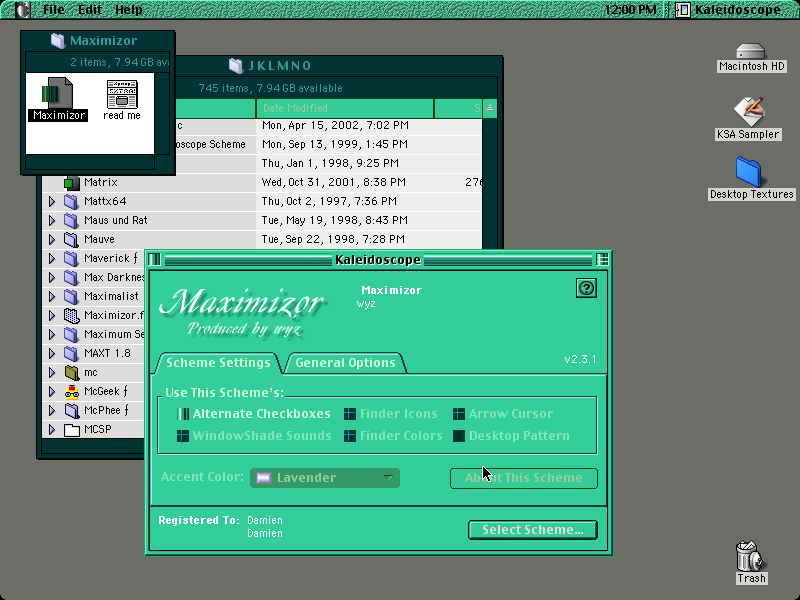The image size is (800, 600).
Task: Expand the Maverick ƒ folder triangle
Action: click(52, 258)
